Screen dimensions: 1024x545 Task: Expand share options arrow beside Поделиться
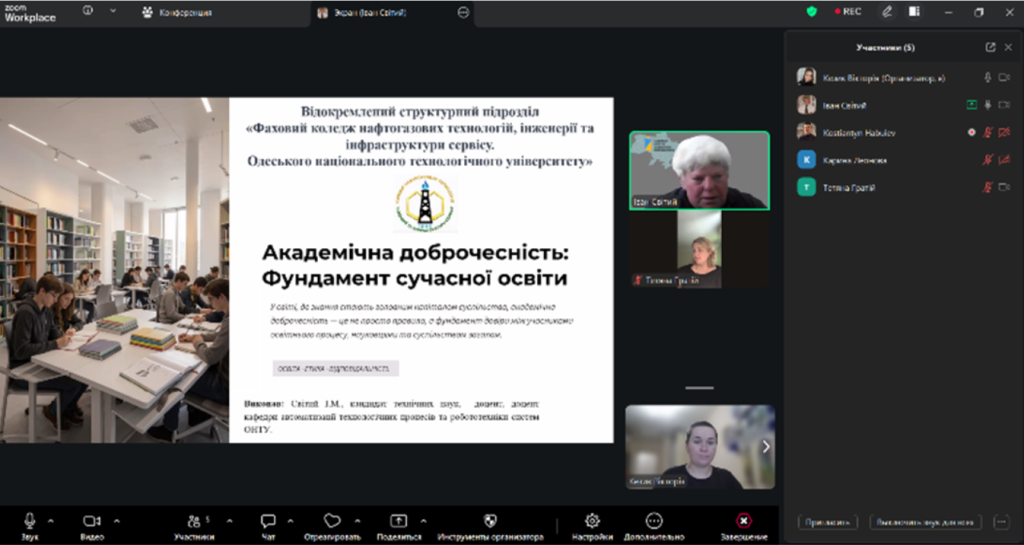point(423,521)
